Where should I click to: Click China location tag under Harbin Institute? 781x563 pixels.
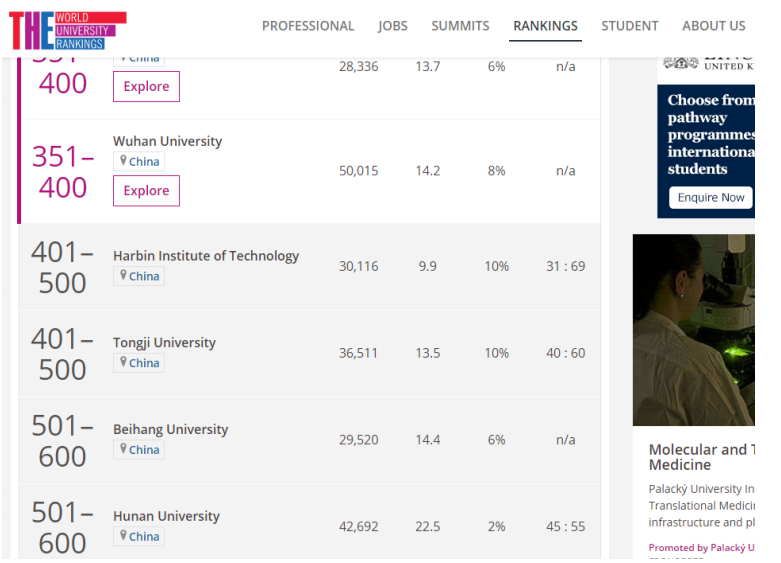(x=139, y=276)
